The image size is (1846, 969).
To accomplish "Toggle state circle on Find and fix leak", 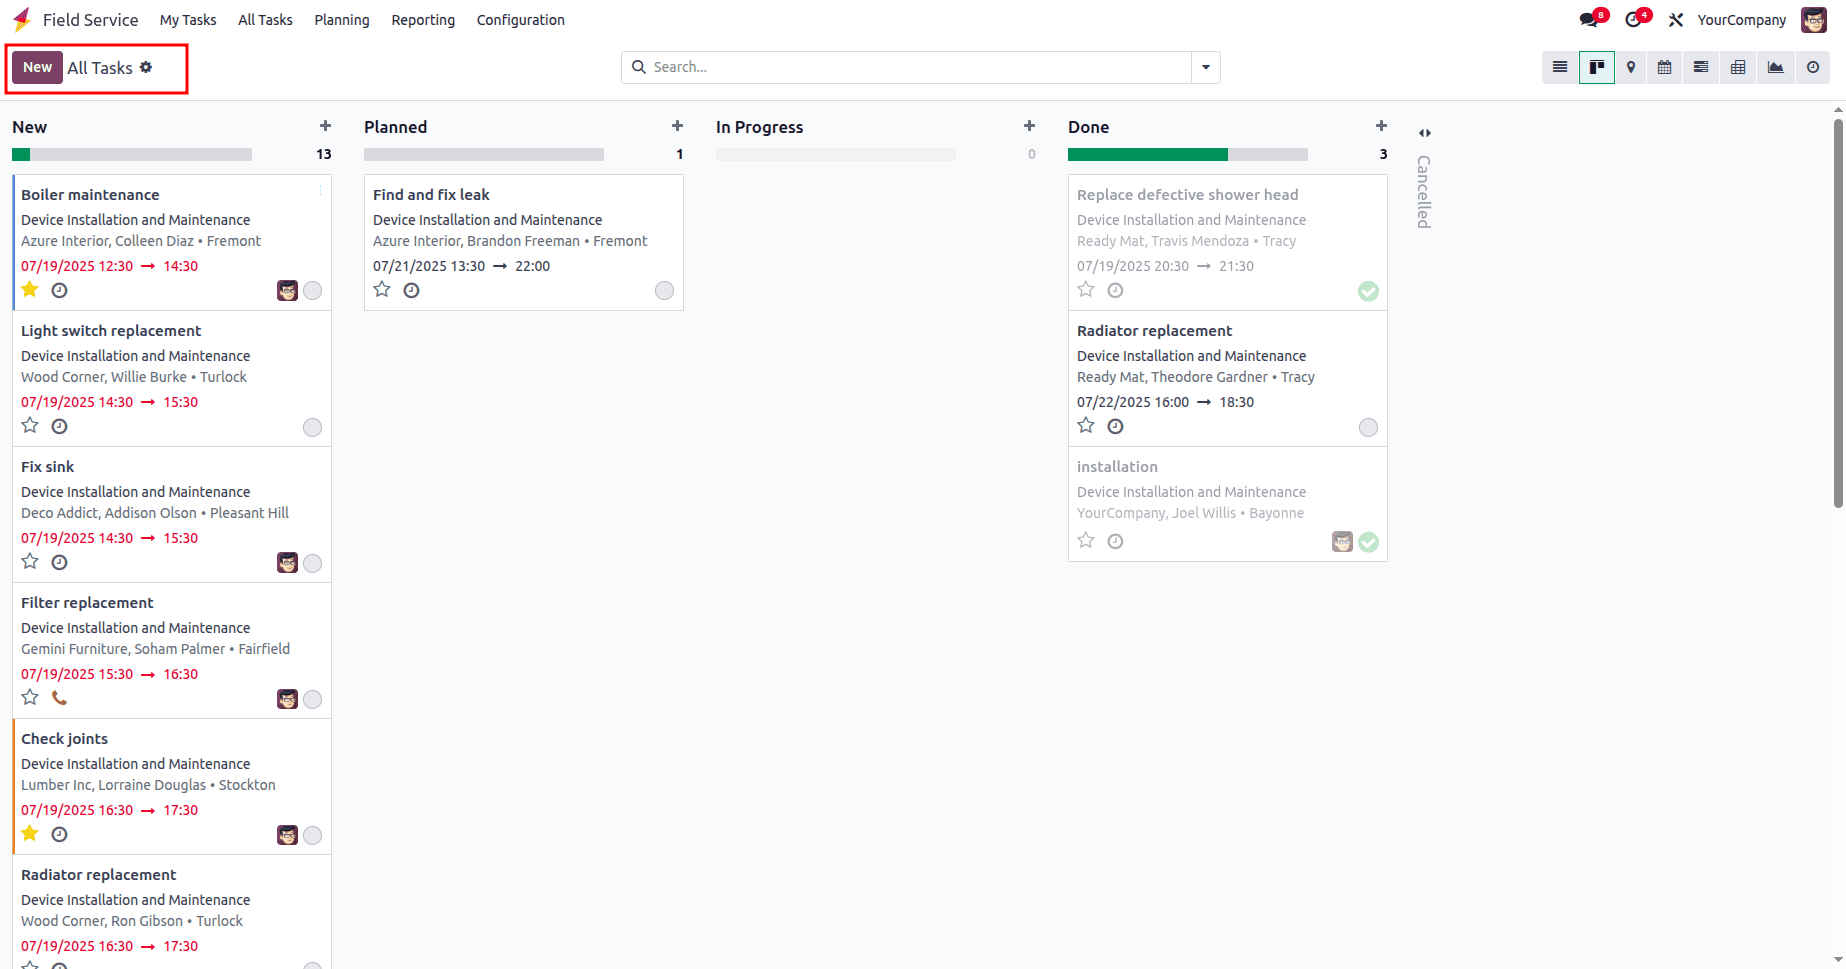I will point(664,291).
